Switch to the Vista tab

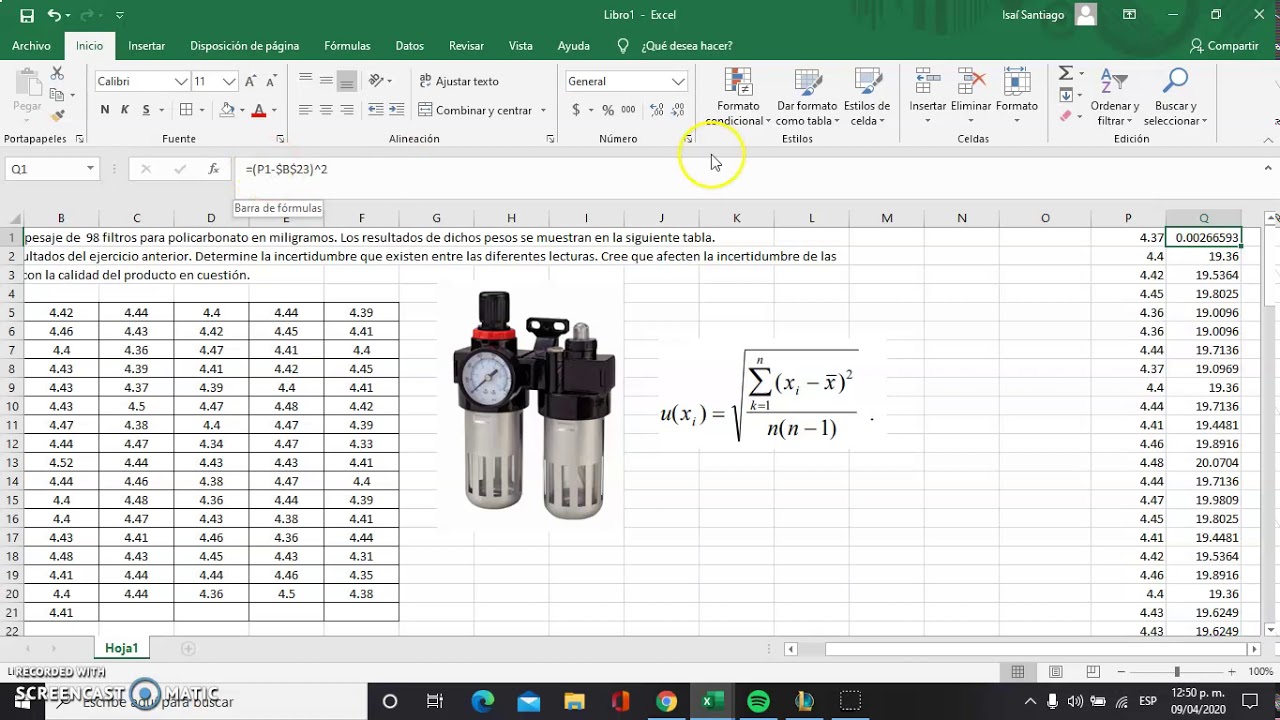[x=521, y=46]
